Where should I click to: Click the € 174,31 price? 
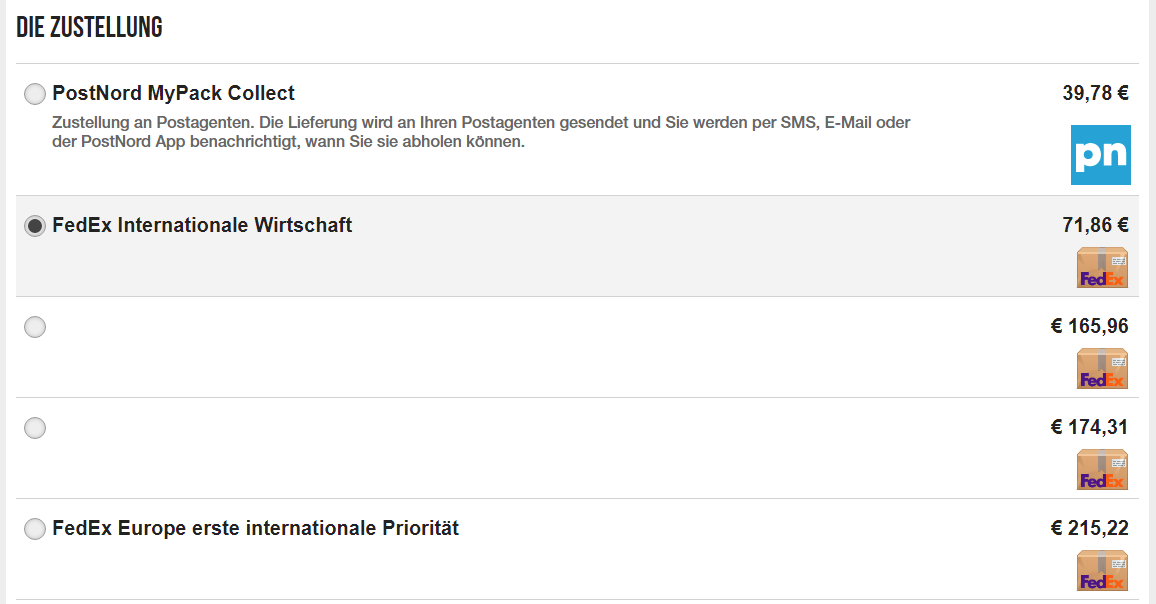[x=1090, y=427]
